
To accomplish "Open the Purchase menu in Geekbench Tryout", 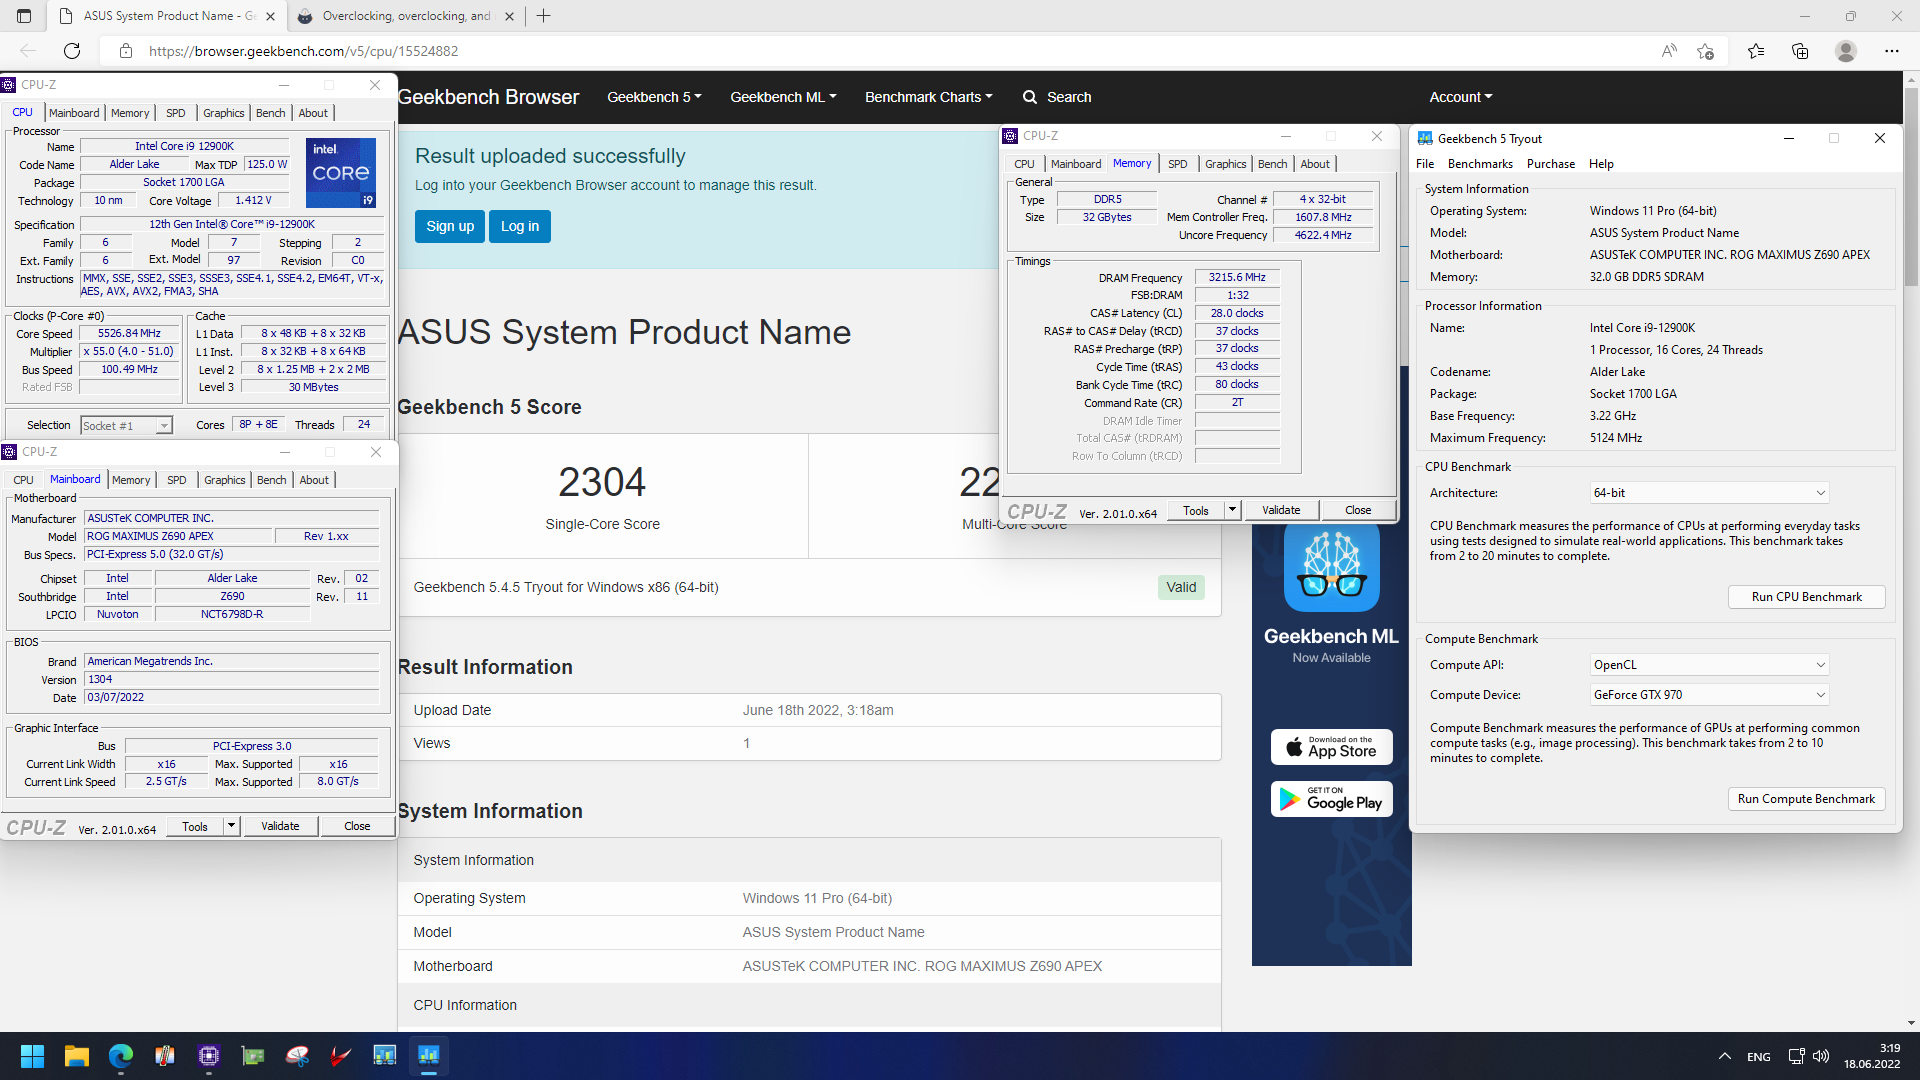I will point(1551,164).
